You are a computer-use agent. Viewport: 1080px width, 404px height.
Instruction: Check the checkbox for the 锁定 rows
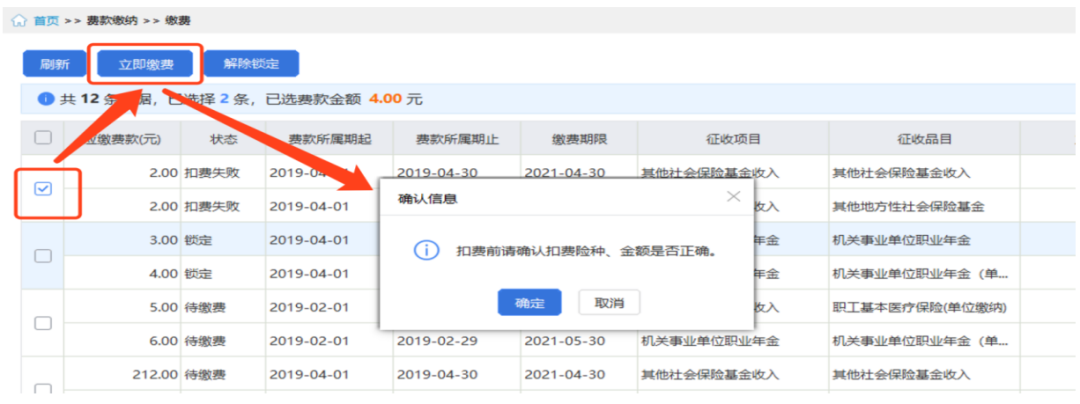click(43, 256)
